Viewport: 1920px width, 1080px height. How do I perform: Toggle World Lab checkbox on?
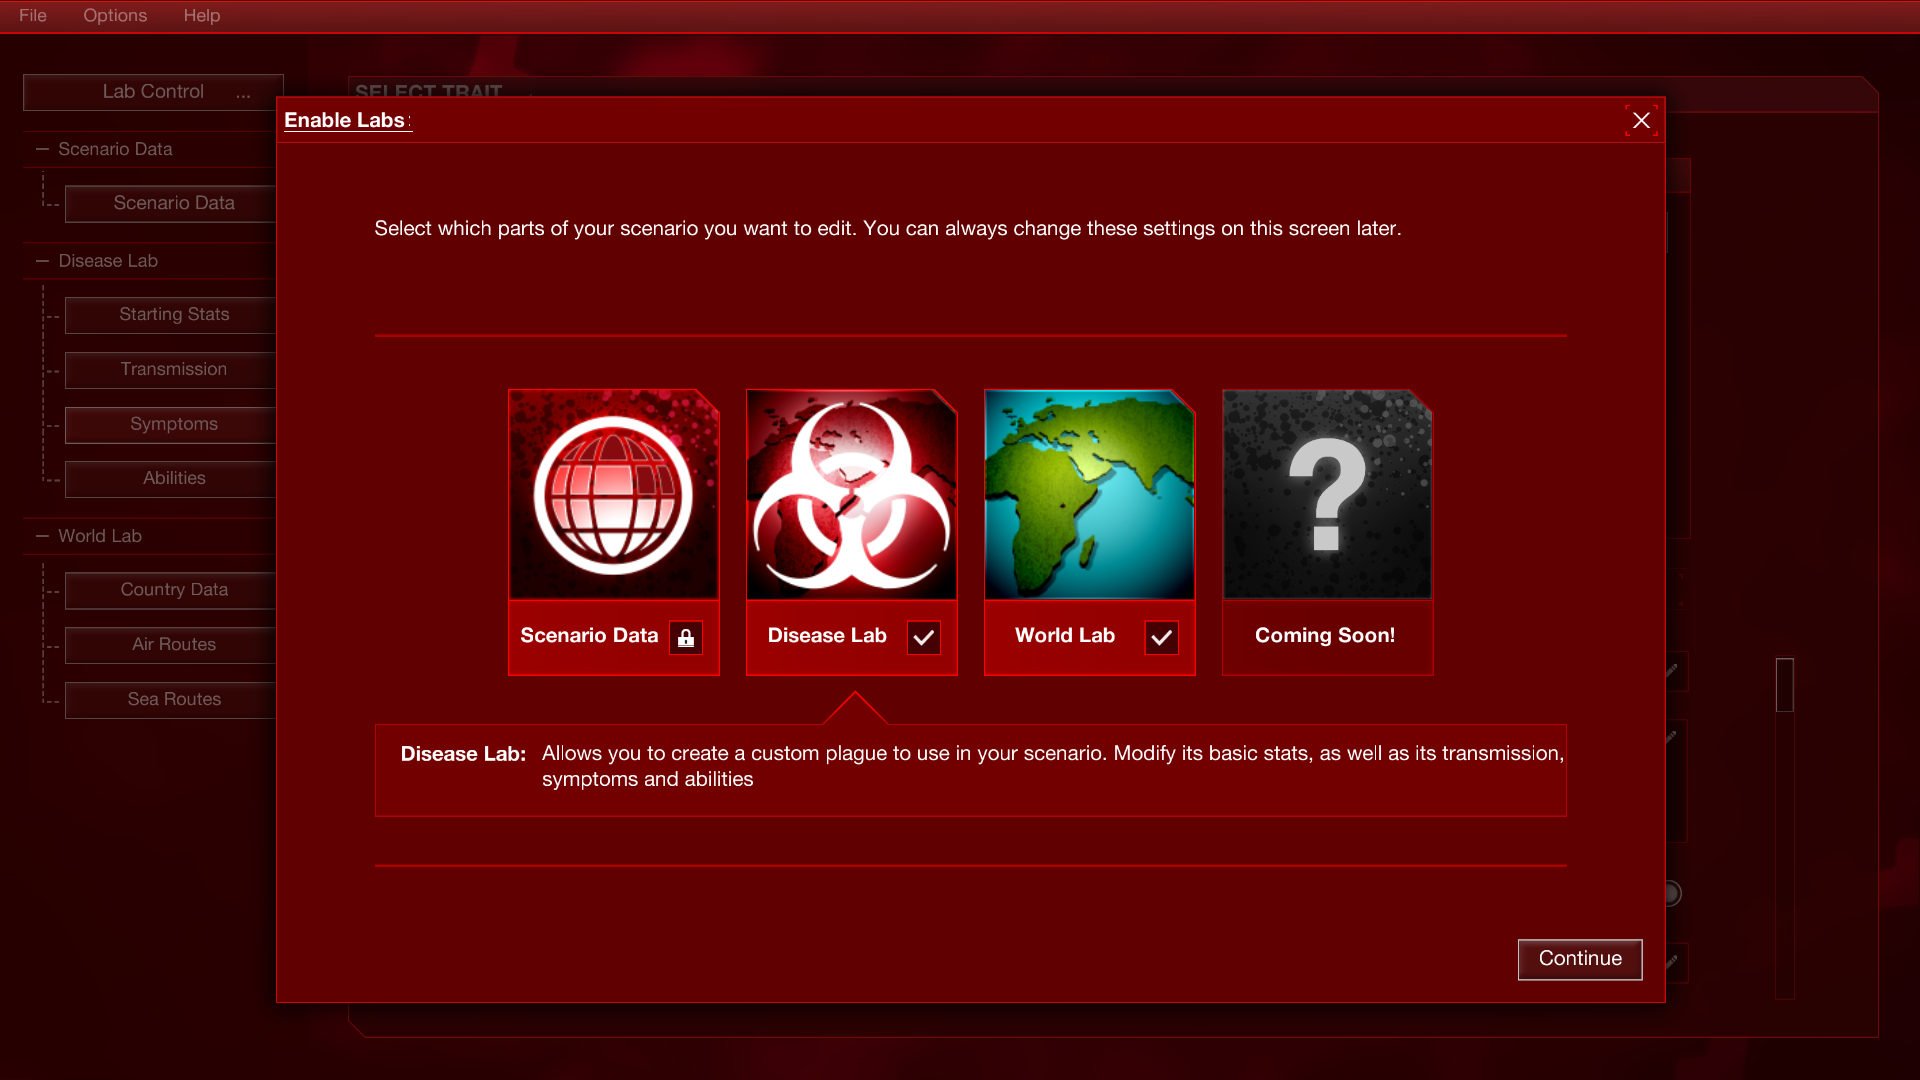coord(1160,637)
